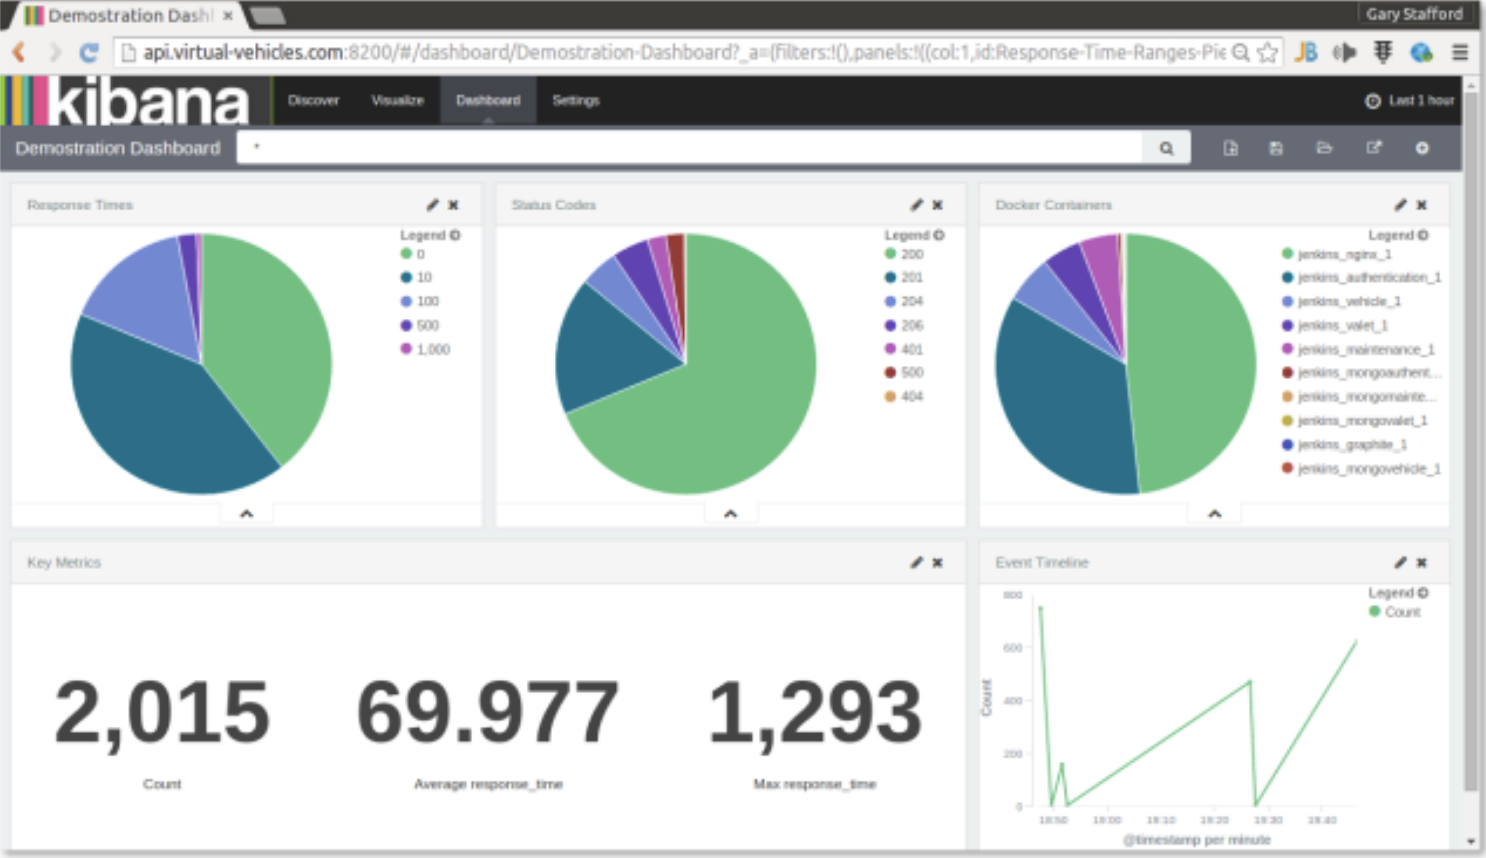The height and width of the screenshot is (858, 1486).
Task: Select jenkins_nginx_1 legend entry
Action: pos(1336,254)
